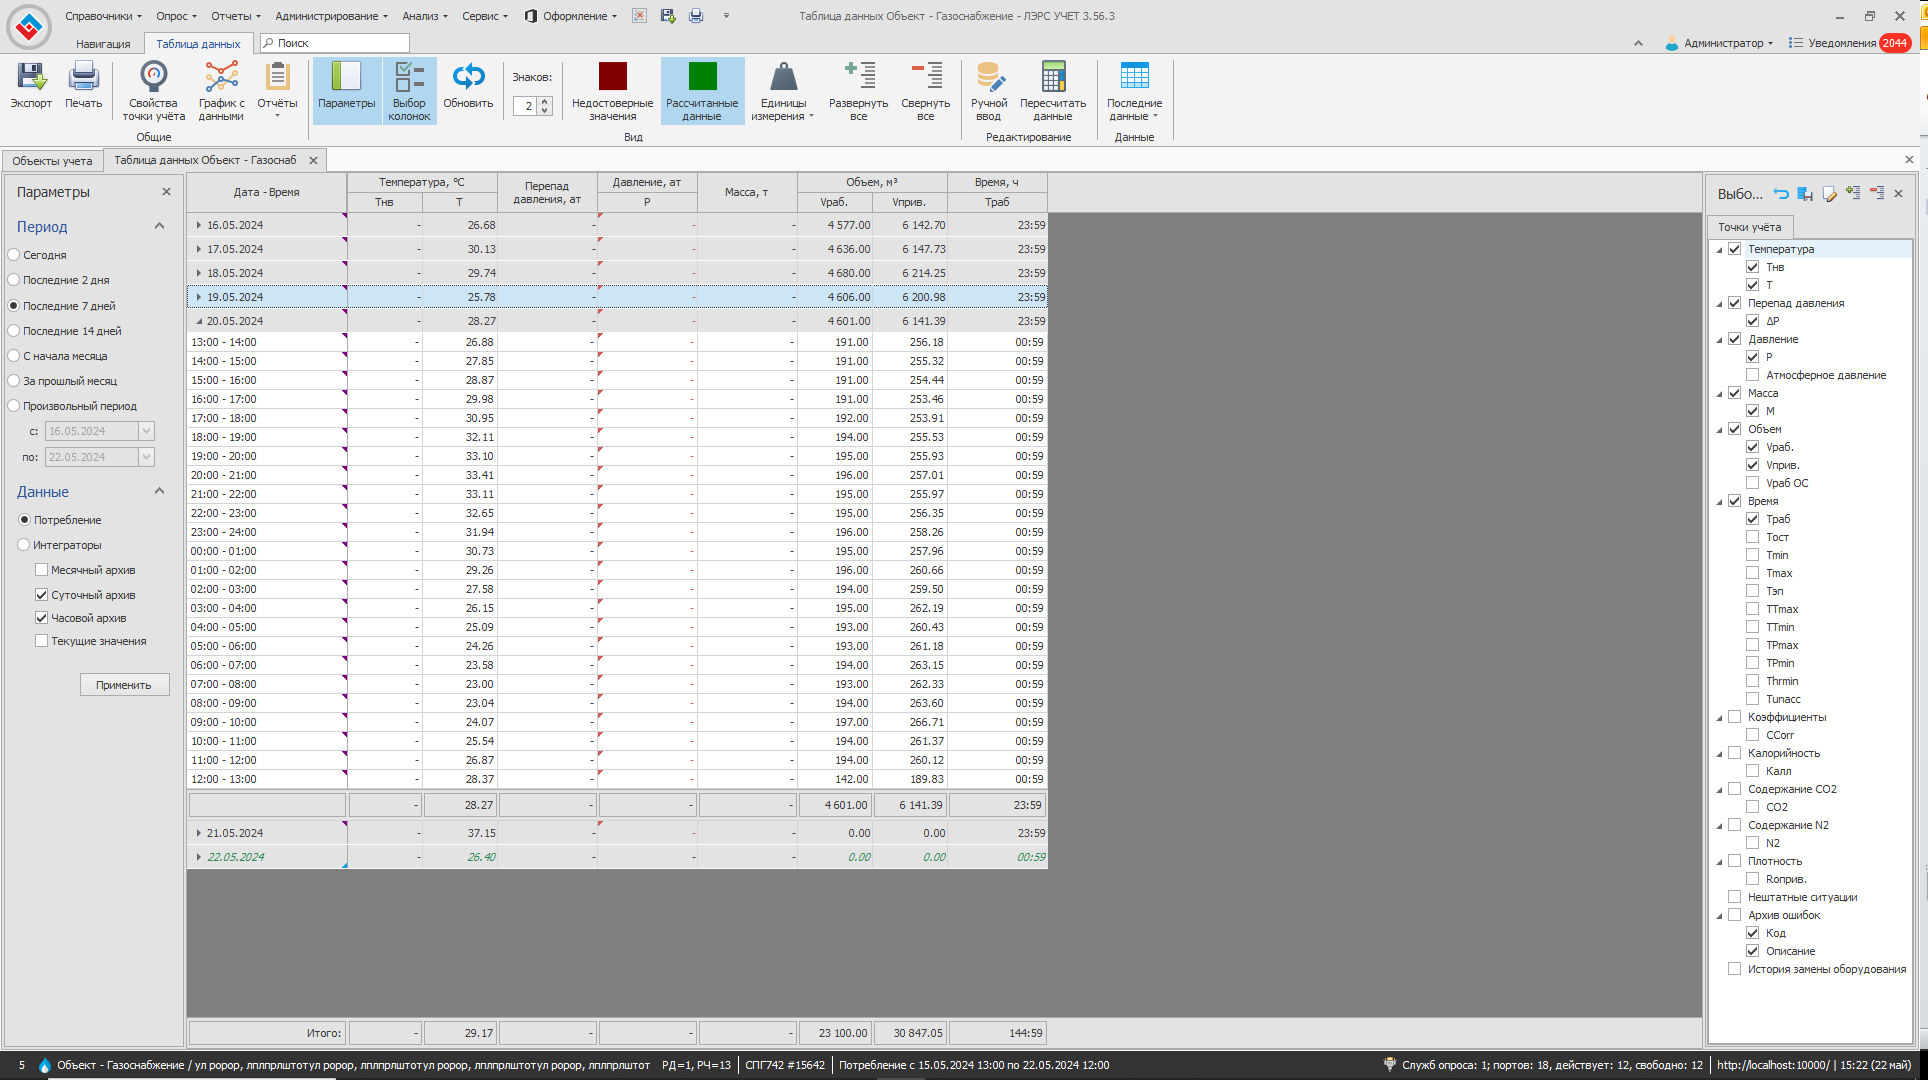Click Ручной ввод manual entry icon
1928x1080 pixels.
(988, 78)
